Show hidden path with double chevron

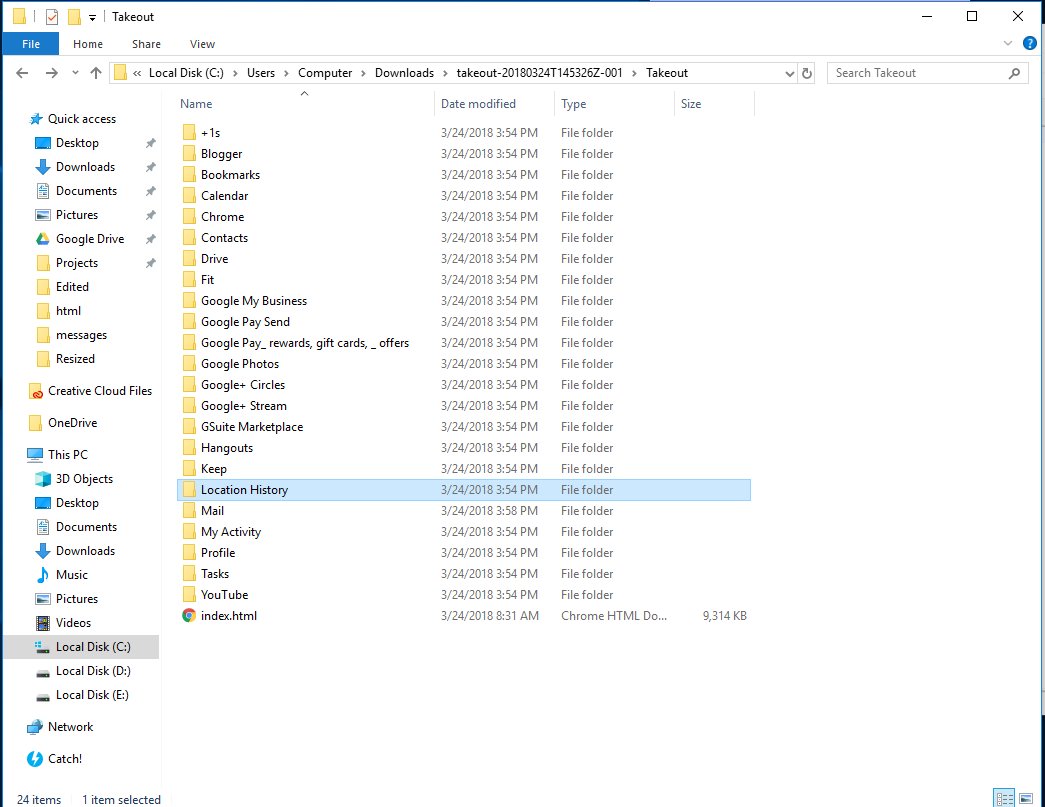tap(137, 73)
